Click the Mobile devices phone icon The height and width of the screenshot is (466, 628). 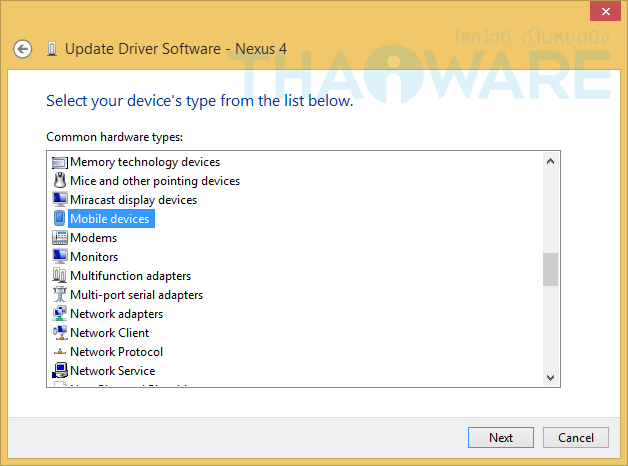click(59, 219)
